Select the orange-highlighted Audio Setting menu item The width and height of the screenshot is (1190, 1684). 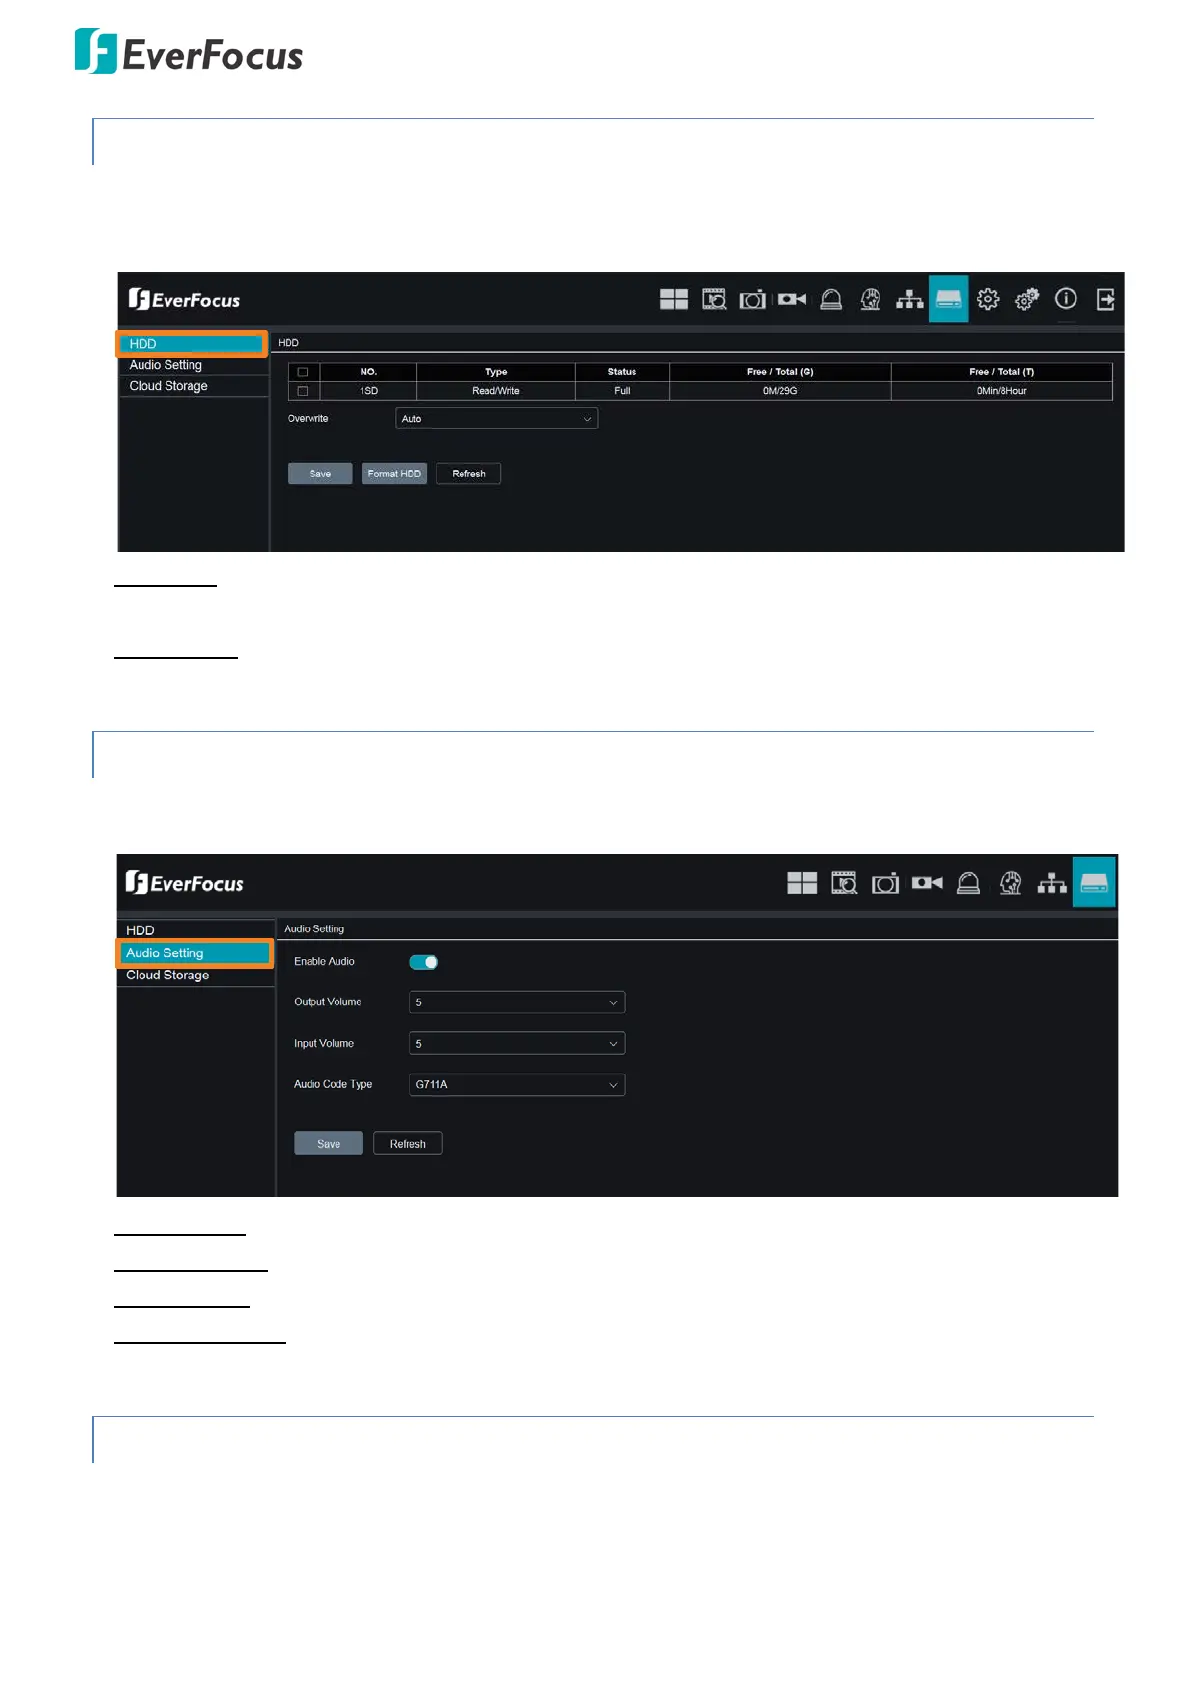pos(195,953)
